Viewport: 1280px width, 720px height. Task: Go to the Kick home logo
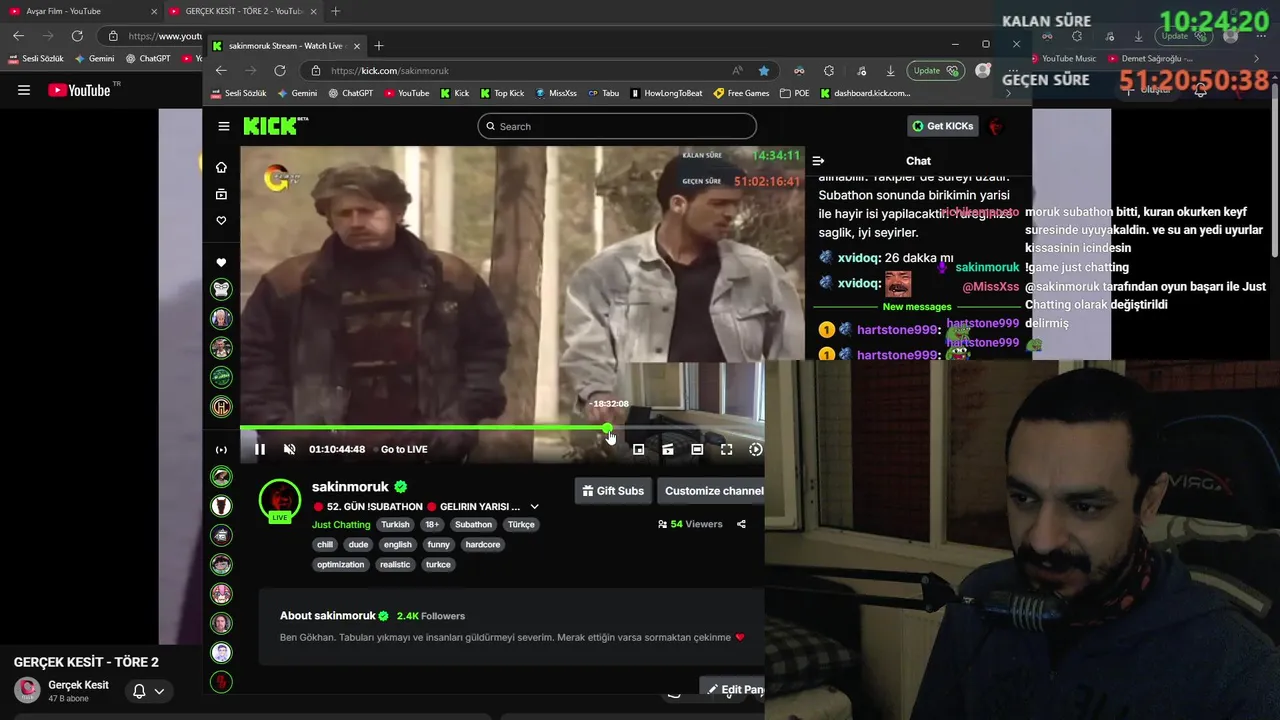(275, 126)
